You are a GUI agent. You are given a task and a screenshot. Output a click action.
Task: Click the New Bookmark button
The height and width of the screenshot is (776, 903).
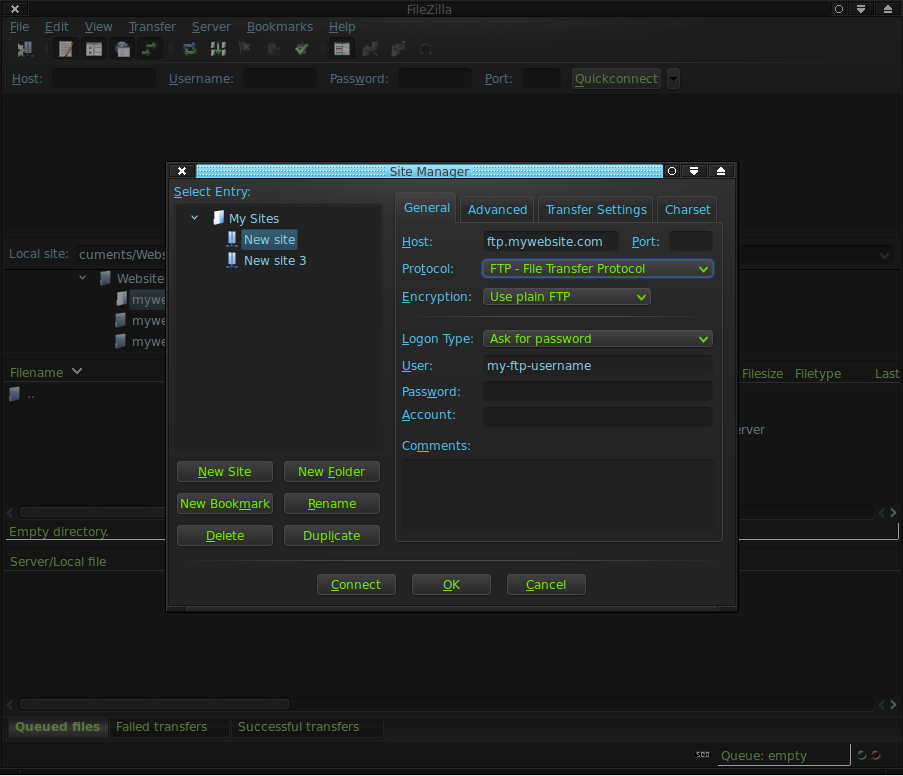225,504
